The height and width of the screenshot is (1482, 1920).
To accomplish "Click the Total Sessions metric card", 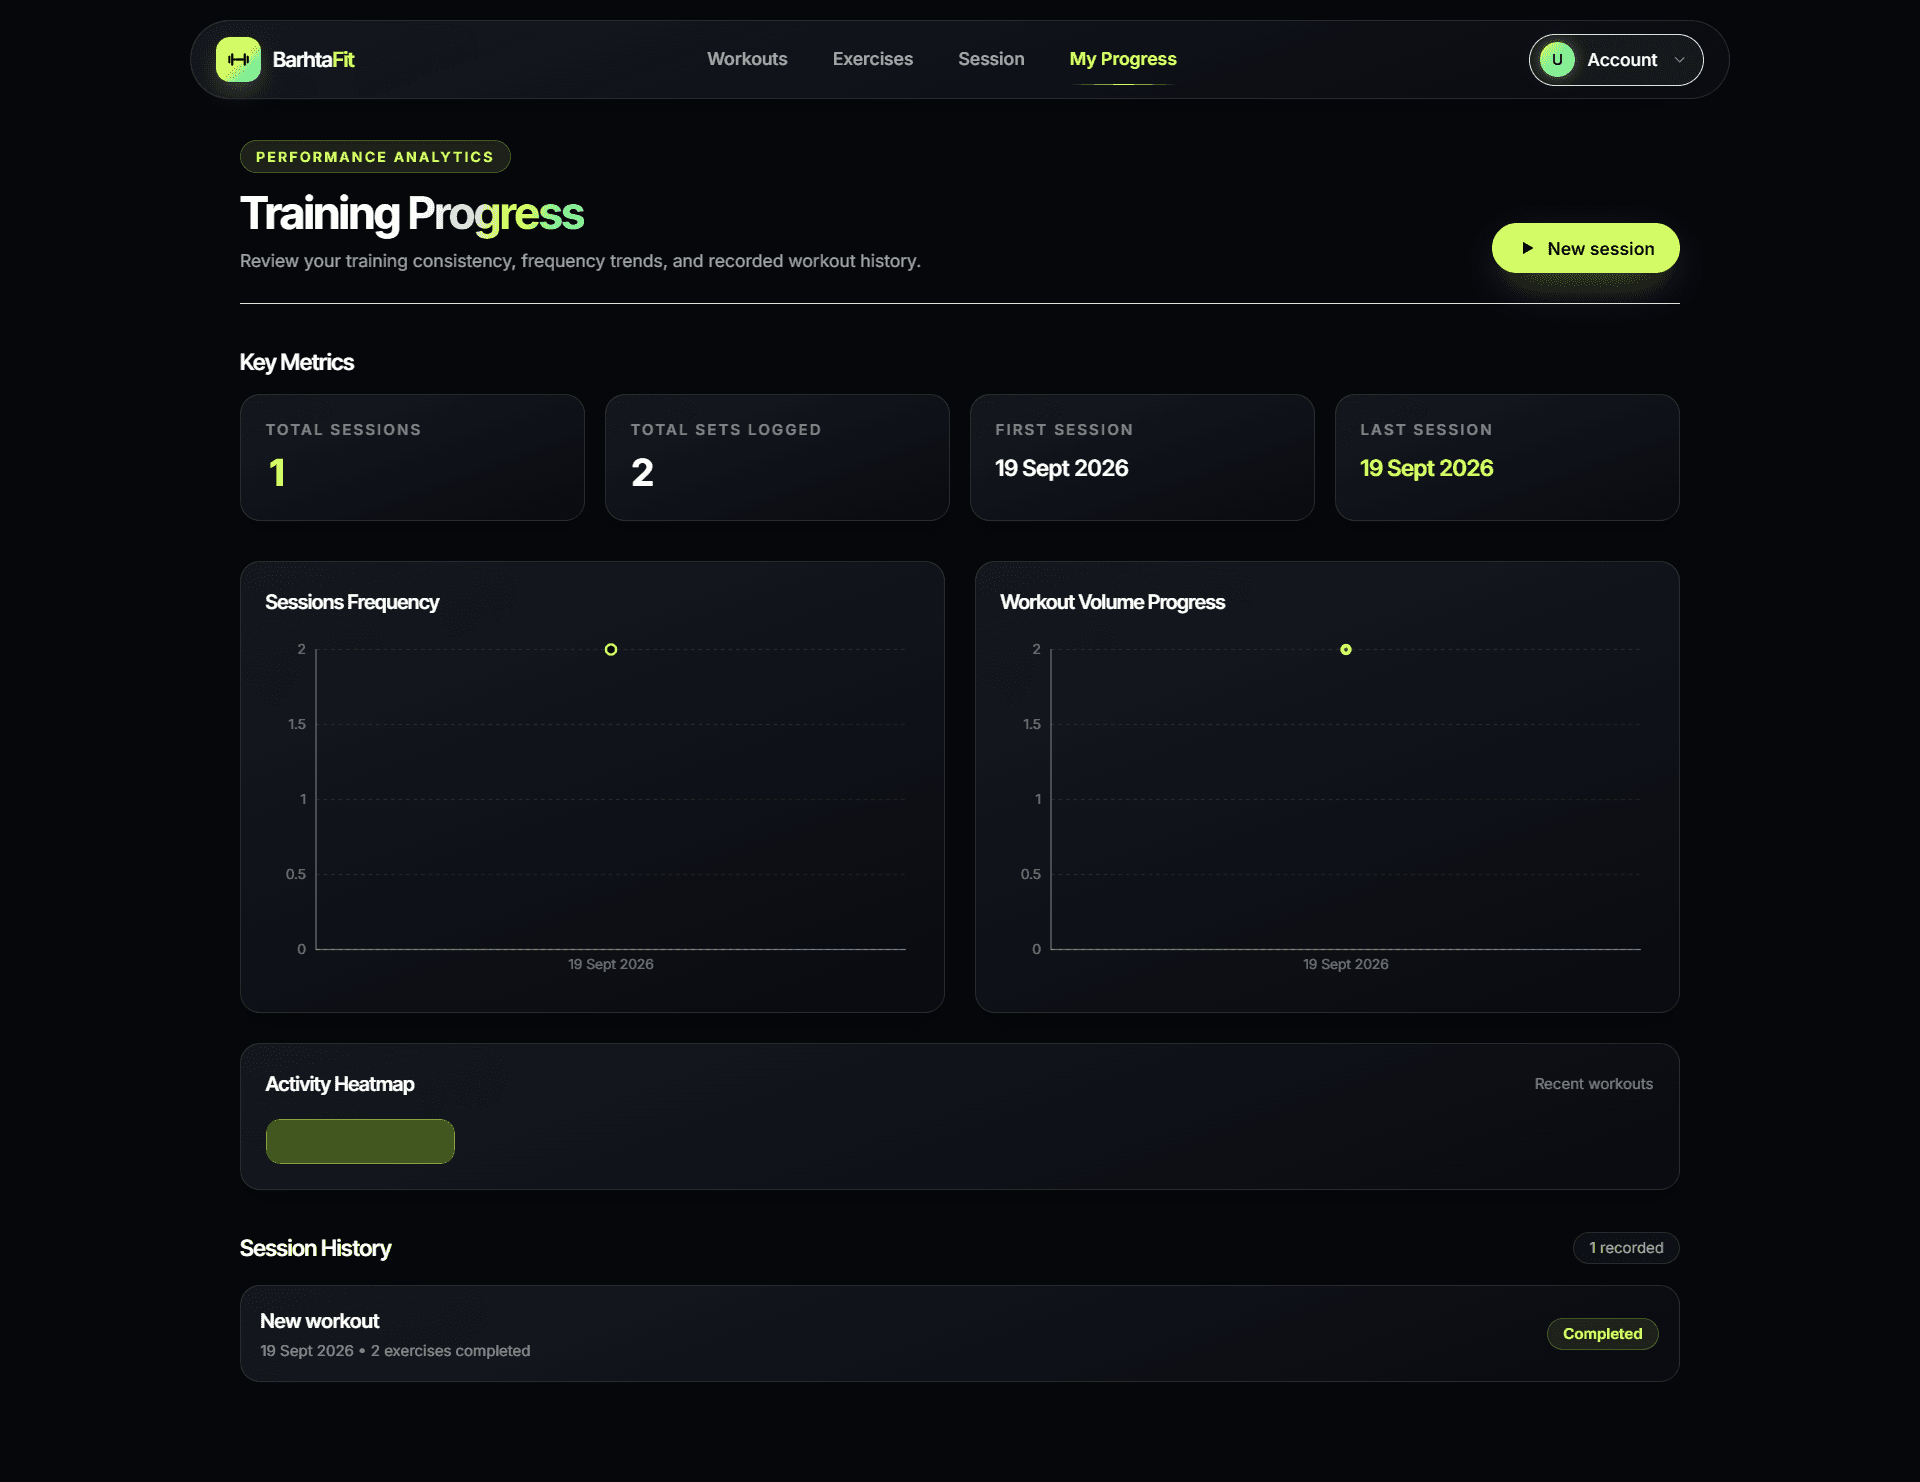I will coord(412,457).
